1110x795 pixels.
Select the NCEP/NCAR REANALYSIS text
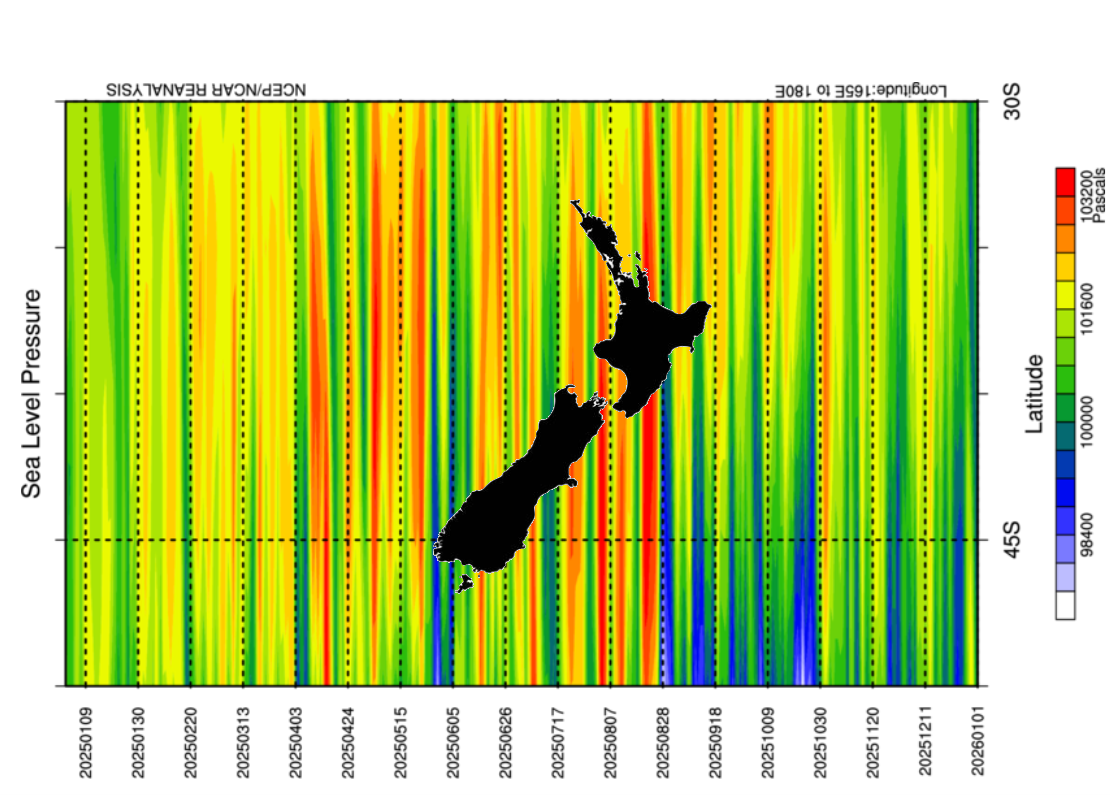pos(205,90)
